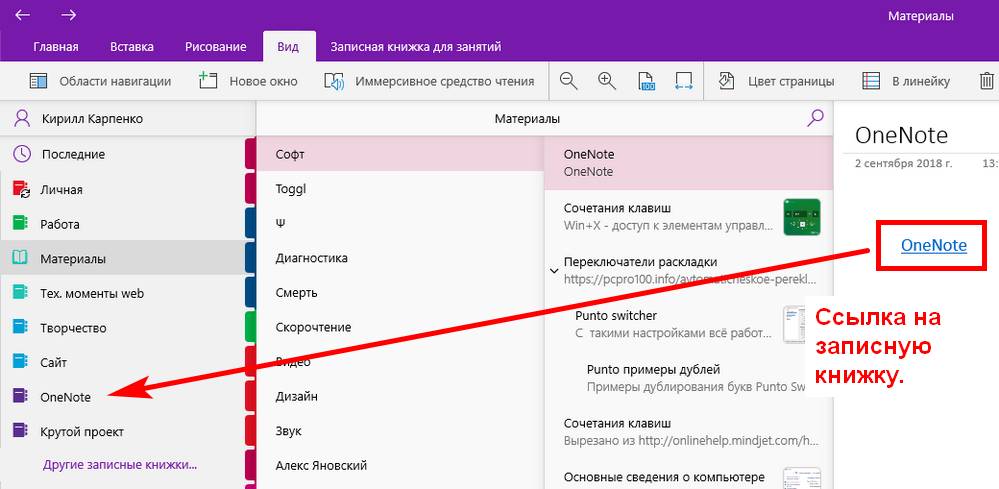999x489 pixels.
Task: Click the zoom out magnifier icon
Action: (x=569, y=82)
